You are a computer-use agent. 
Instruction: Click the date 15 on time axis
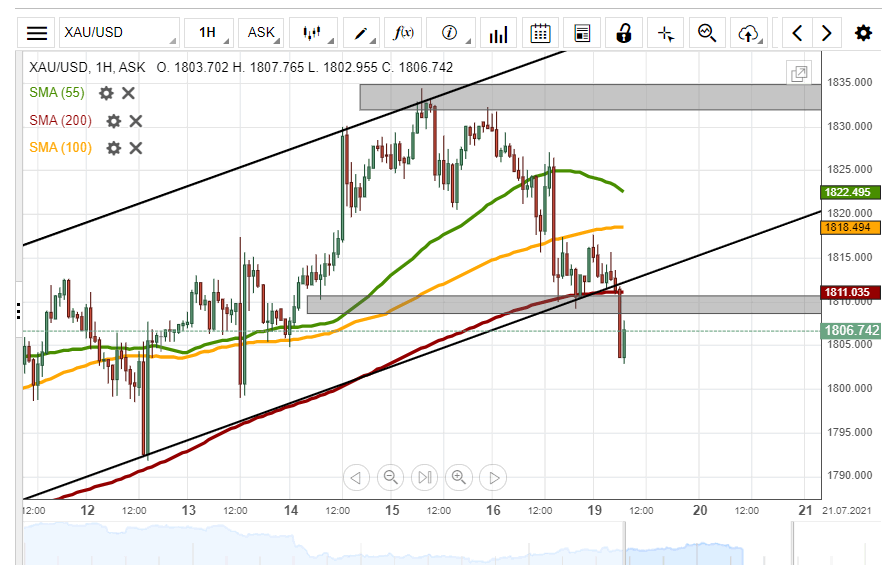[x=392, y=510]
